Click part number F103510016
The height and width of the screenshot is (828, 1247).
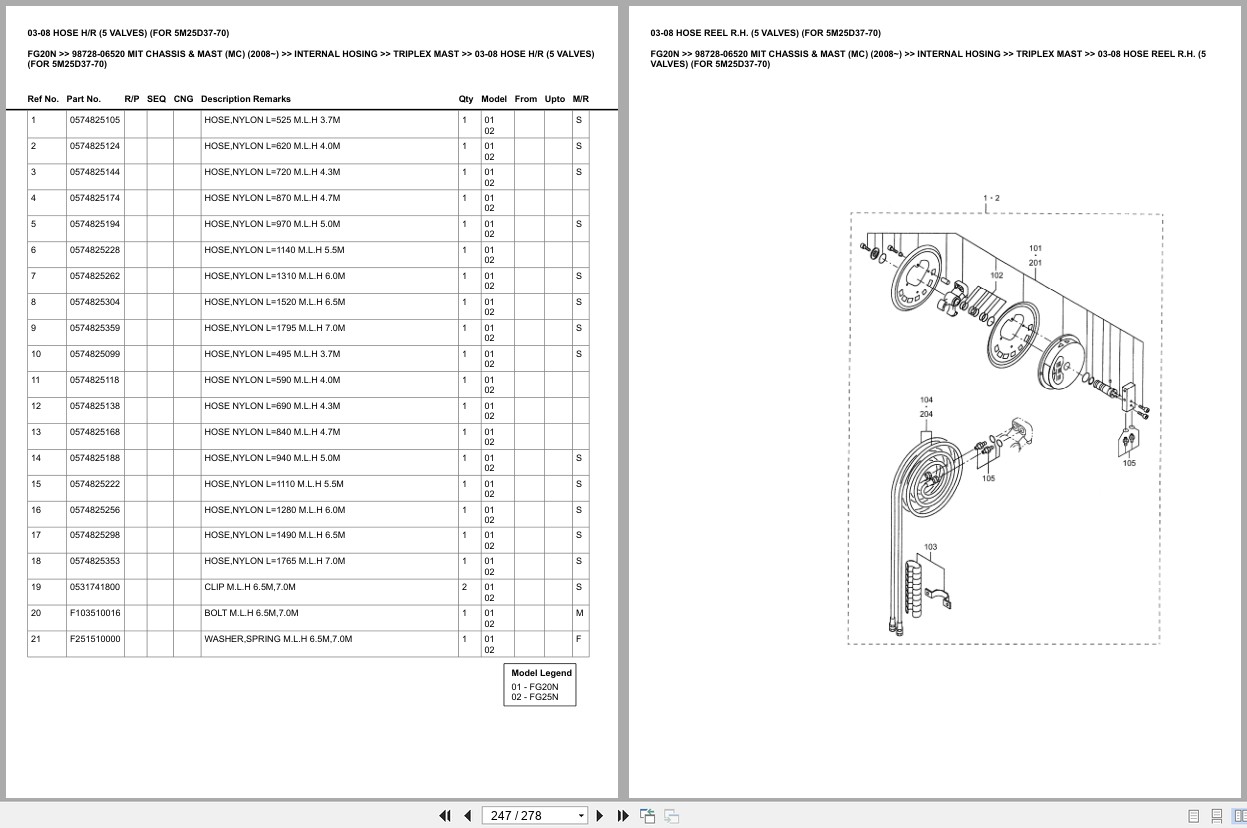click(x=95, y=613)
